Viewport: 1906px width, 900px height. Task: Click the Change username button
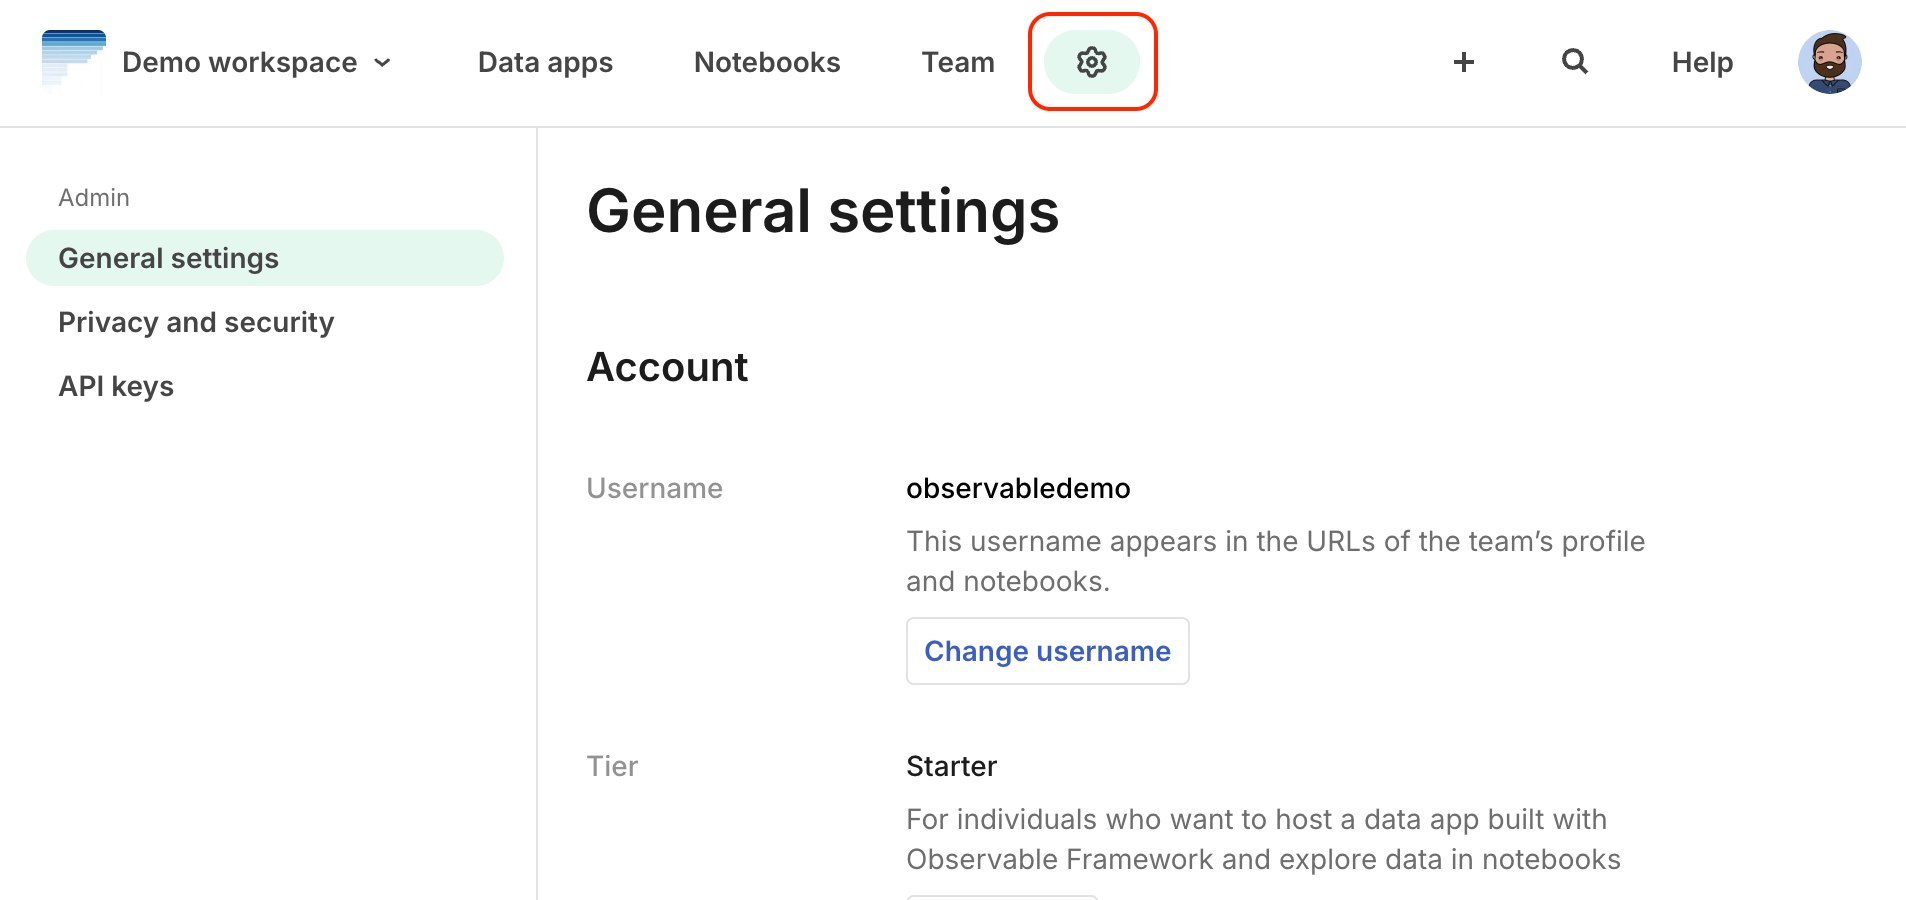pos(1047,651)
